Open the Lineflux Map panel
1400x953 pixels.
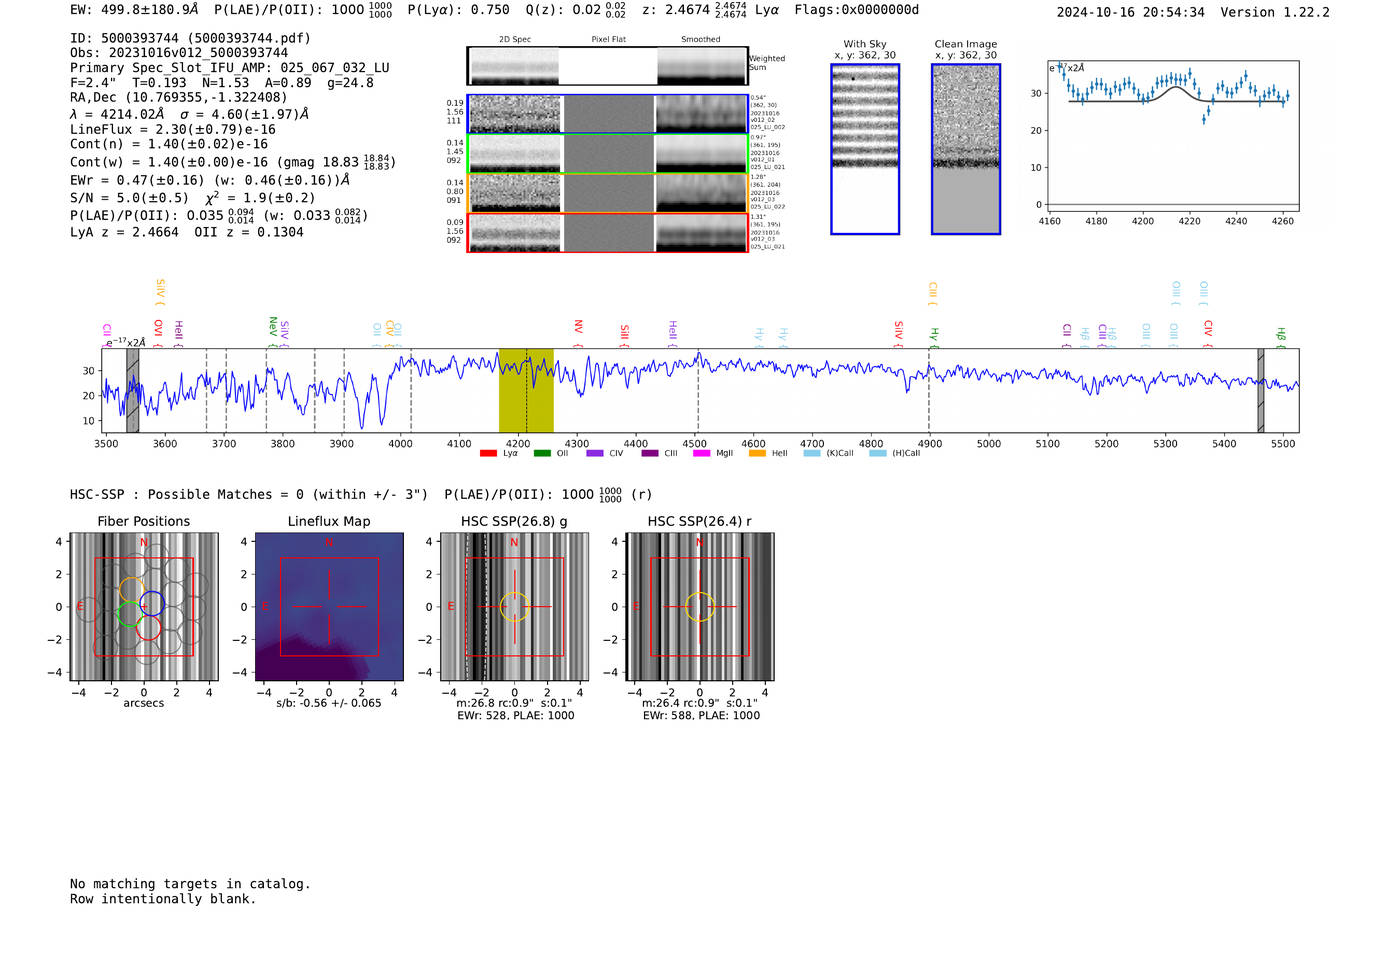[329, 607]
